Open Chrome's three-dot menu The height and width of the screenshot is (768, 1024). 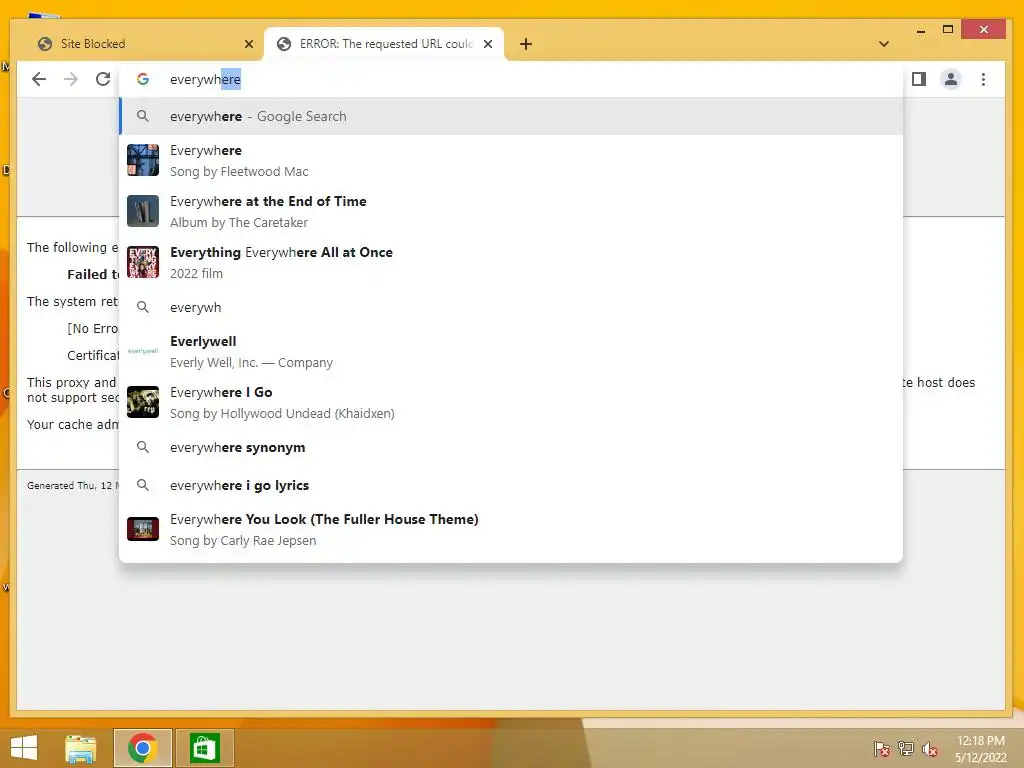[984, 79]
